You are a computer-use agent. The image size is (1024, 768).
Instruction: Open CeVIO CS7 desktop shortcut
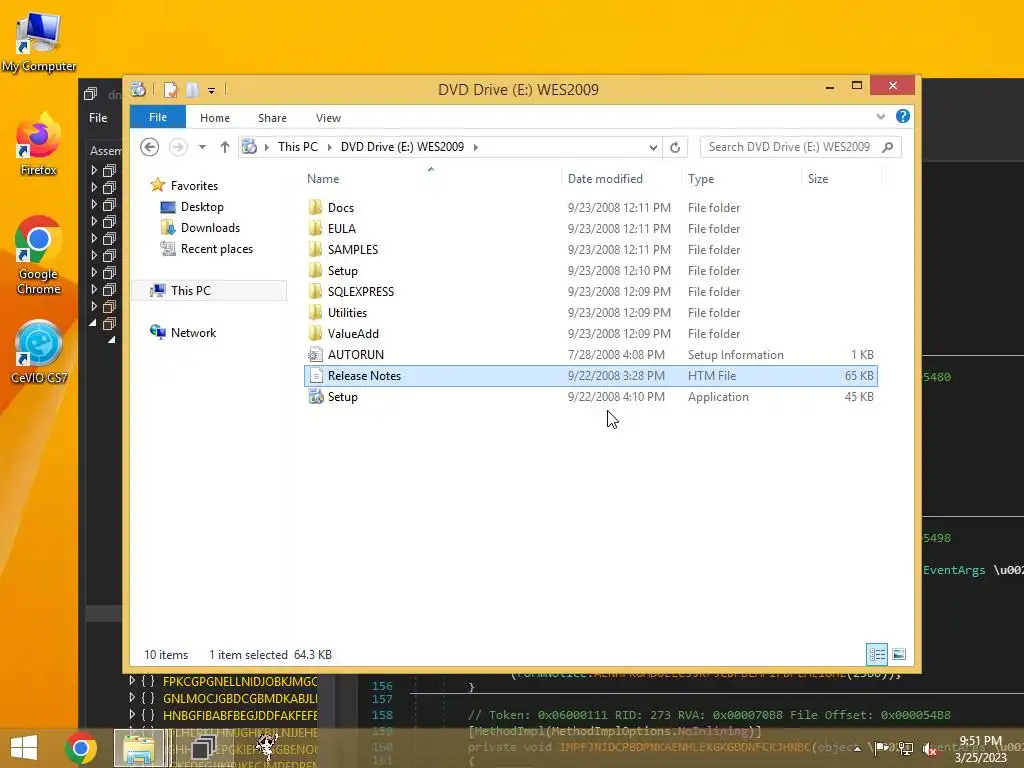tap(39, 351)
